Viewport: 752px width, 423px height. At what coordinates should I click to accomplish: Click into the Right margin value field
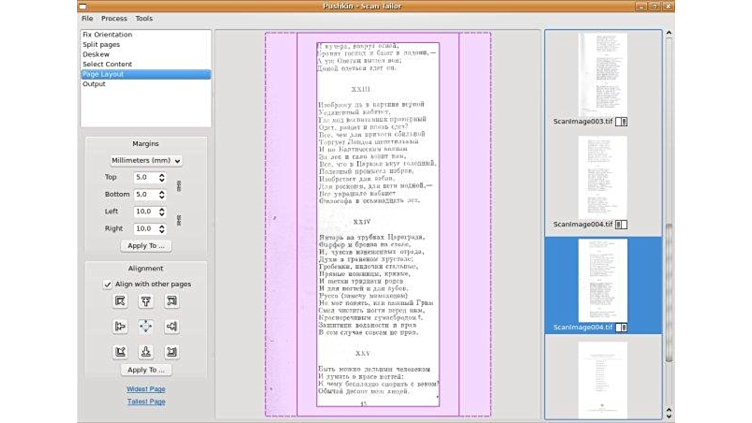pyautogui.click(x=146, y=229)
